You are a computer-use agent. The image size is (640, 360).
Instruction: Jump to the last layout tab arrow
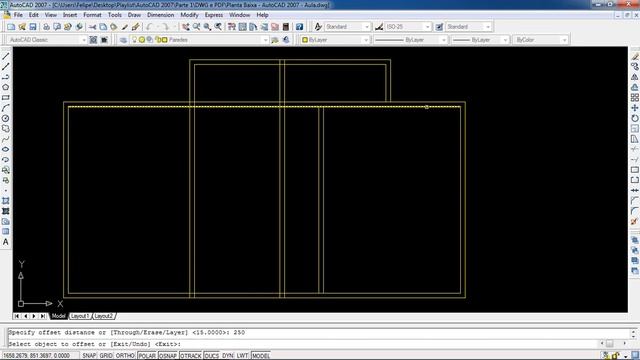(x=42, y=316)
